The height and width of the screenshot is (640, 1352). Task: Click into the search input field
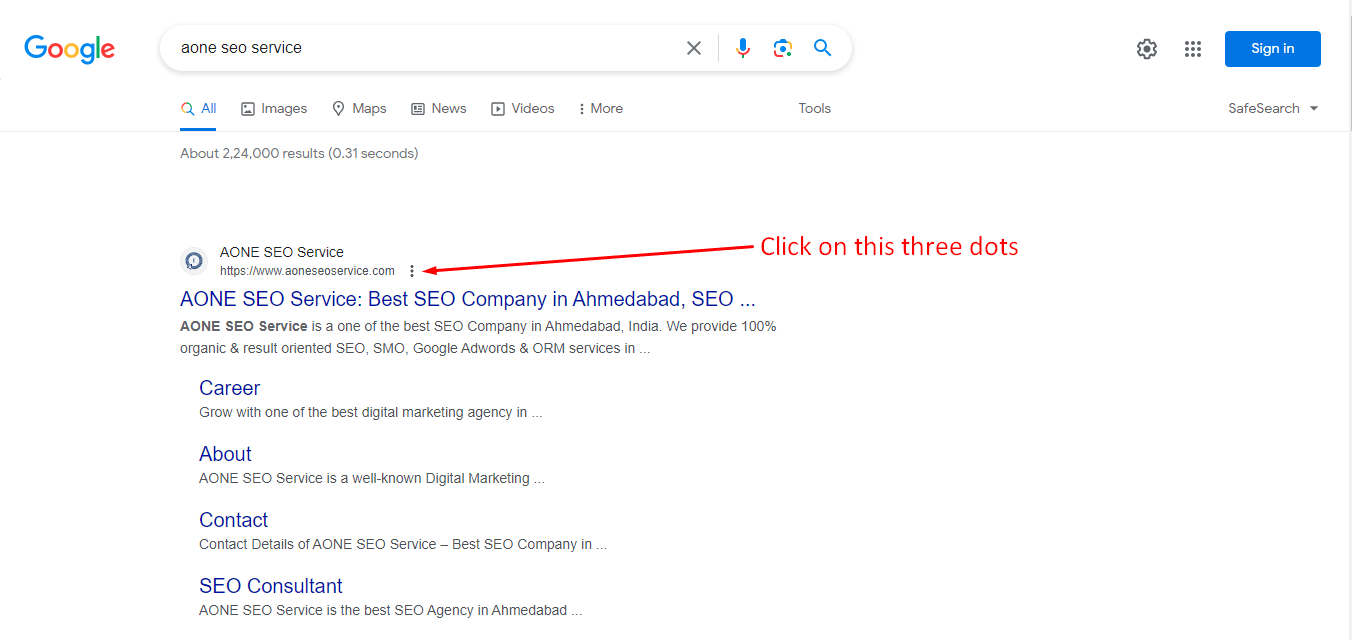[420, 48]
